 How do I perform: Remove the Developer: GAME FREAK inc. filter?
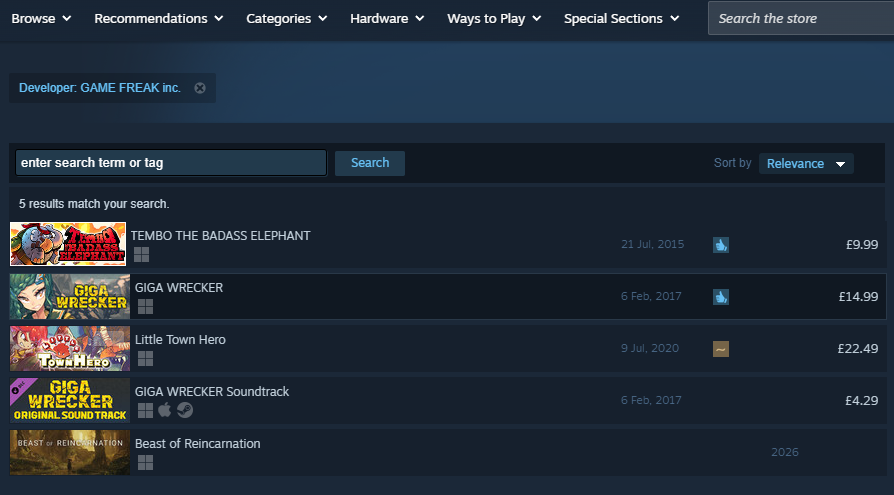(x=200, y=88)
